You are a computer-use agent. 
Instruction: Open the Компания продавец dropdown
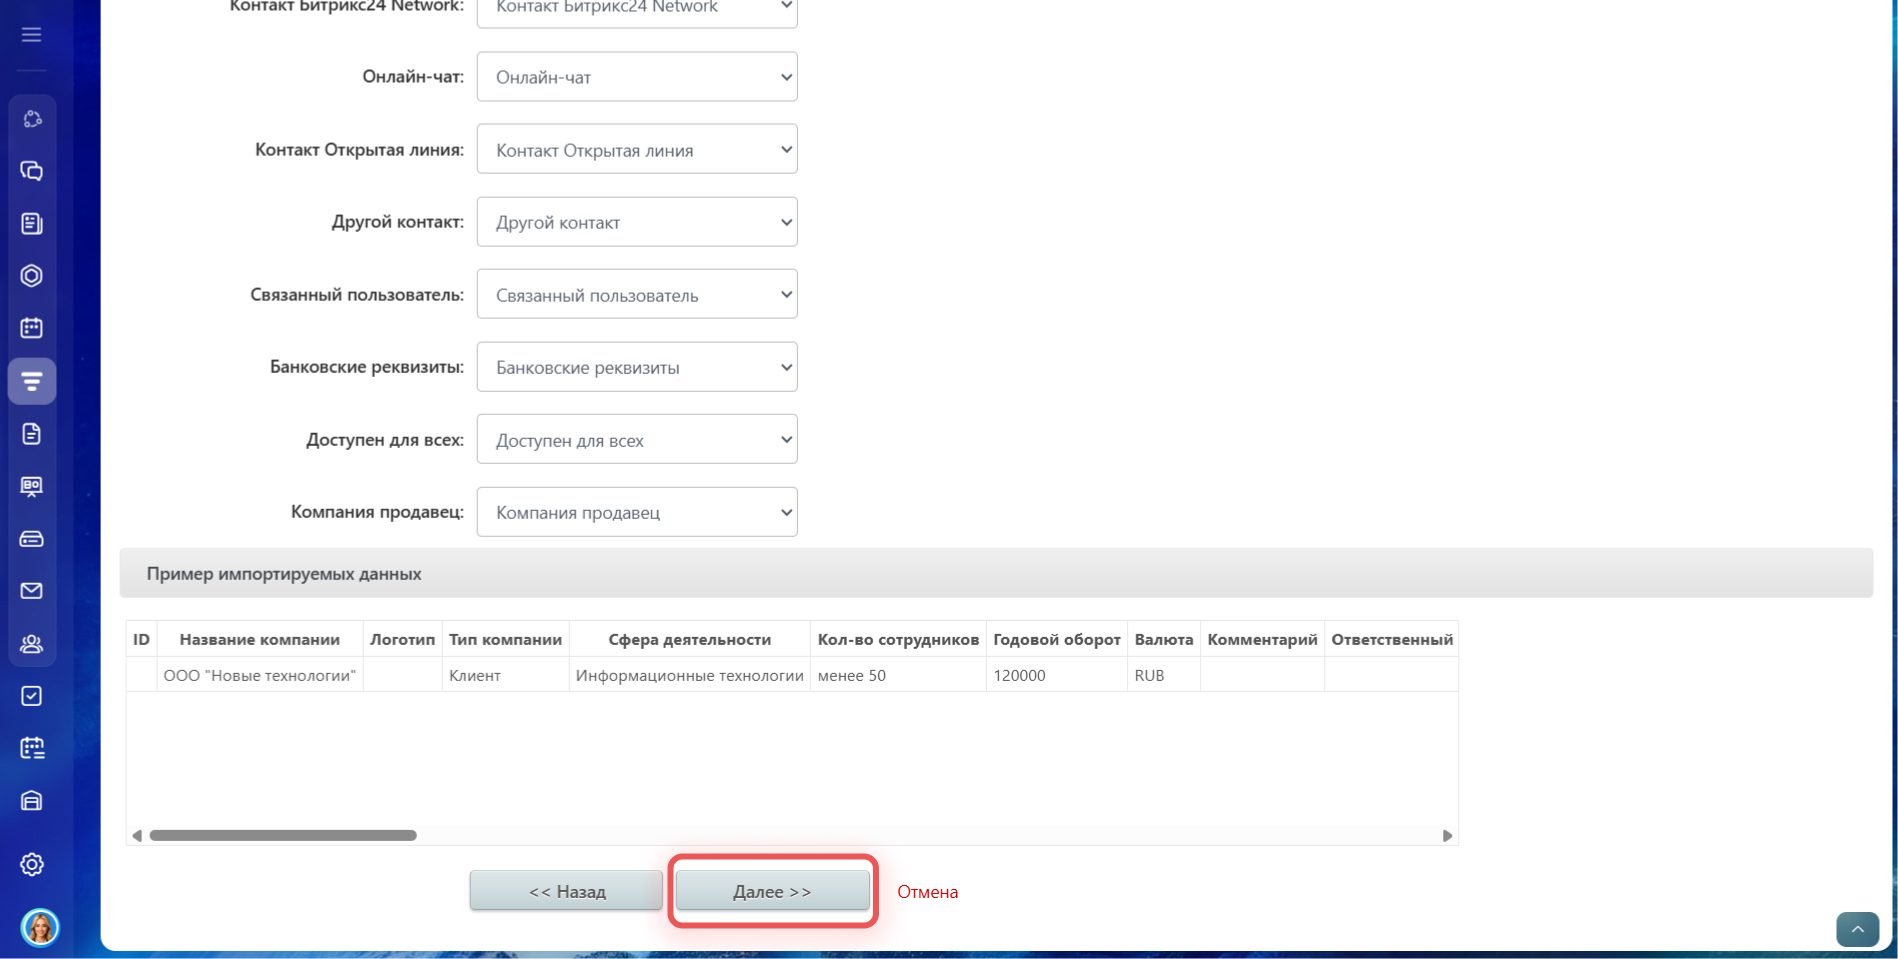[x=637, y=512]
